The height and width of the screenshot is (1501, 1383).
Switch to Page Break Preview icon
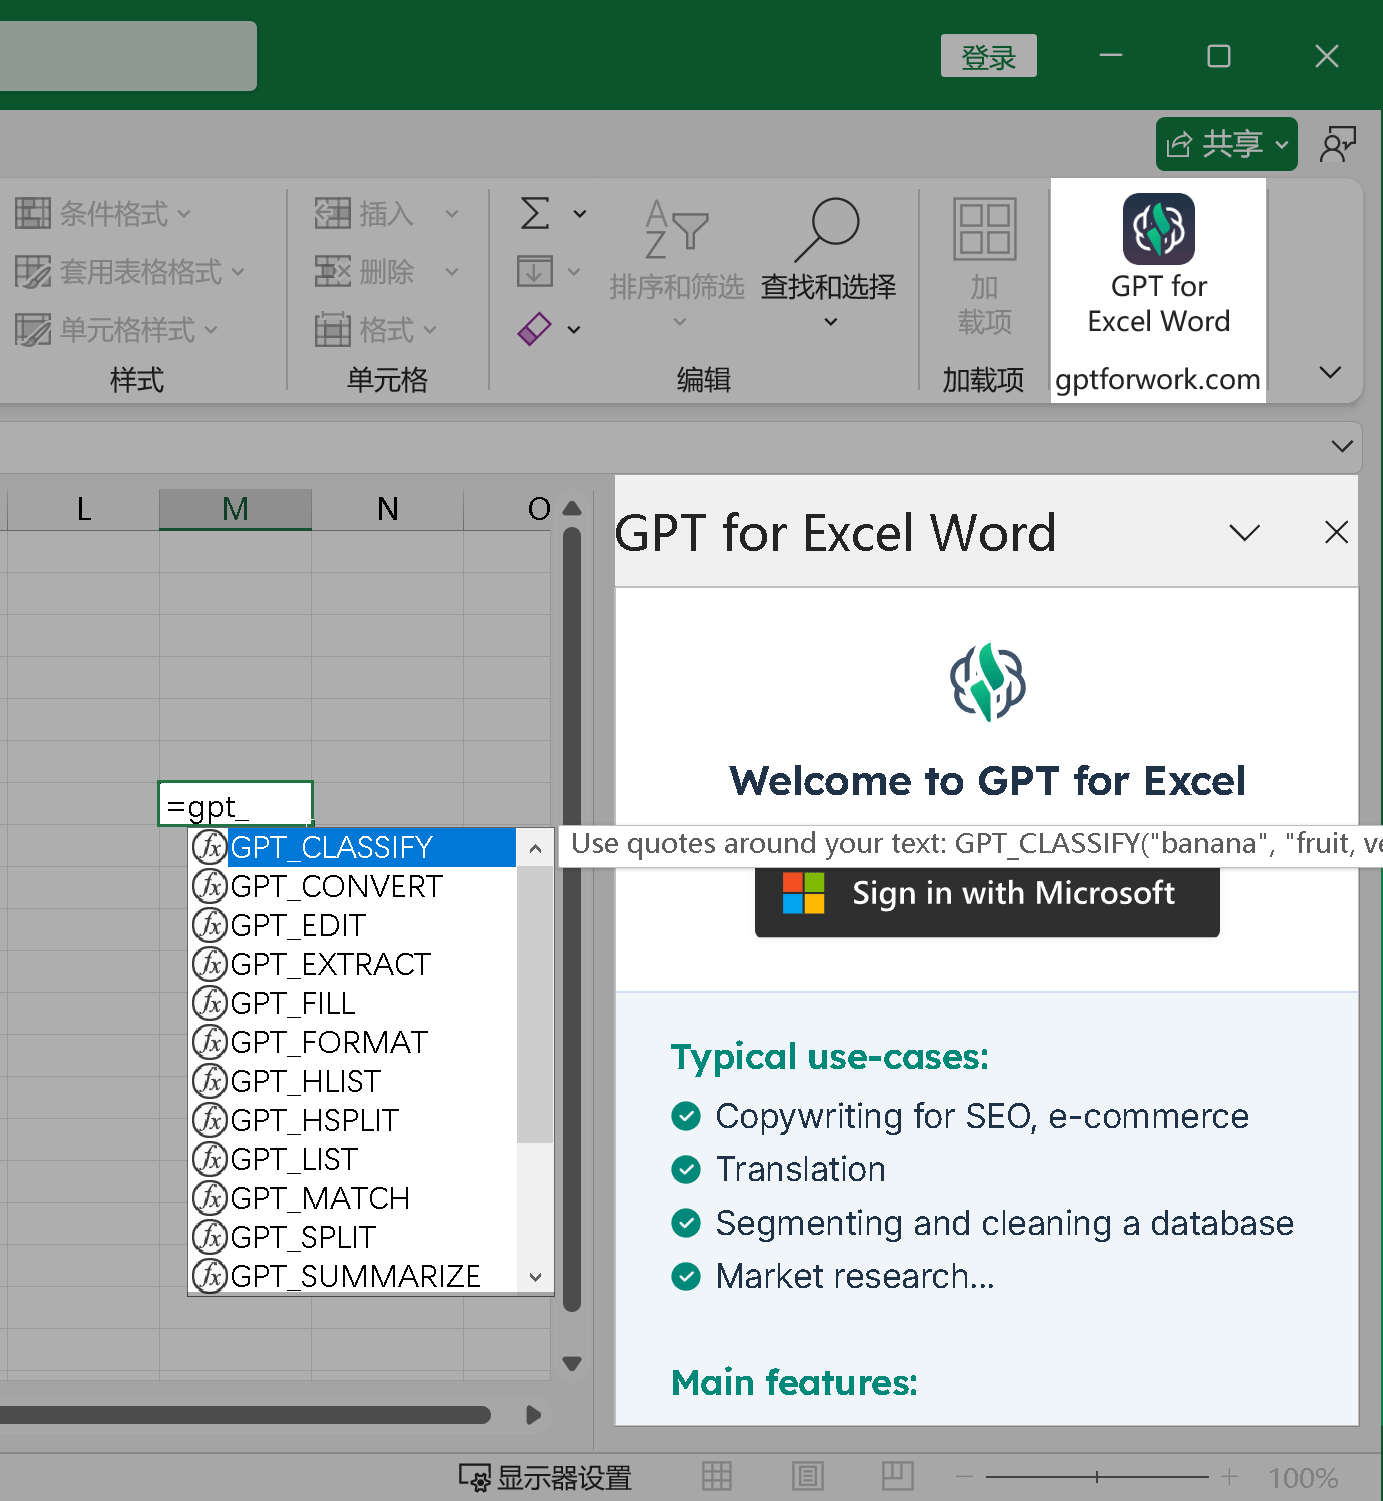[x=897, y=1476]
